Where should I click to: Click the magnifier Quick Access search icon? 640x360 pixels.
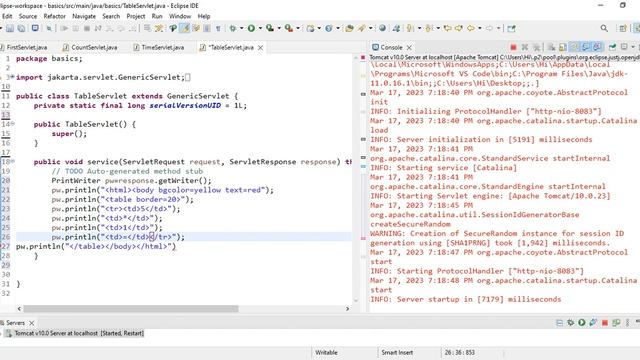[604, 28]
